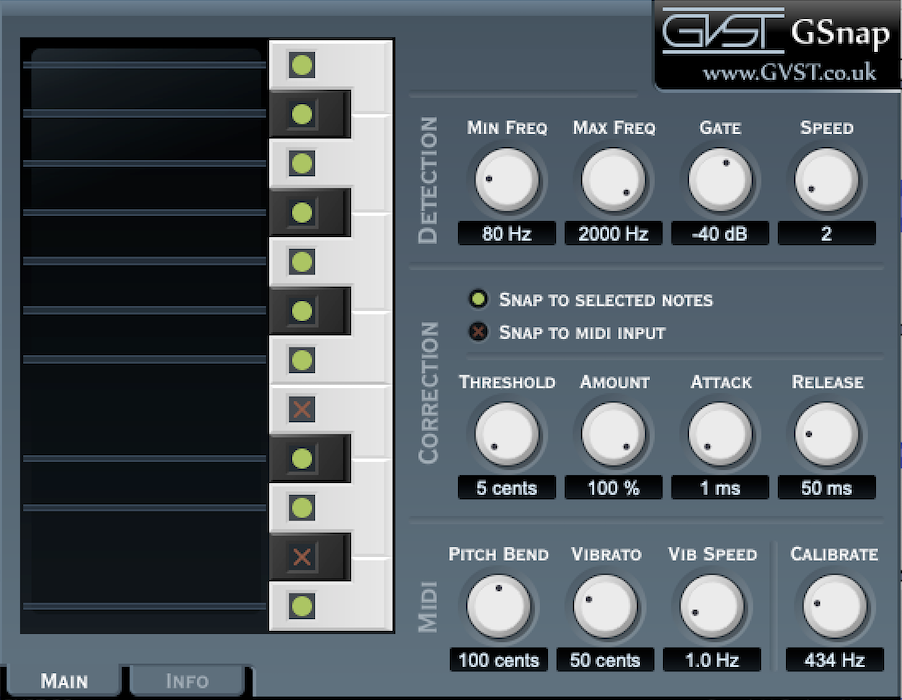Select Snap to midi input
This screenshot has height=700, width=902.
tap(478, 331)
